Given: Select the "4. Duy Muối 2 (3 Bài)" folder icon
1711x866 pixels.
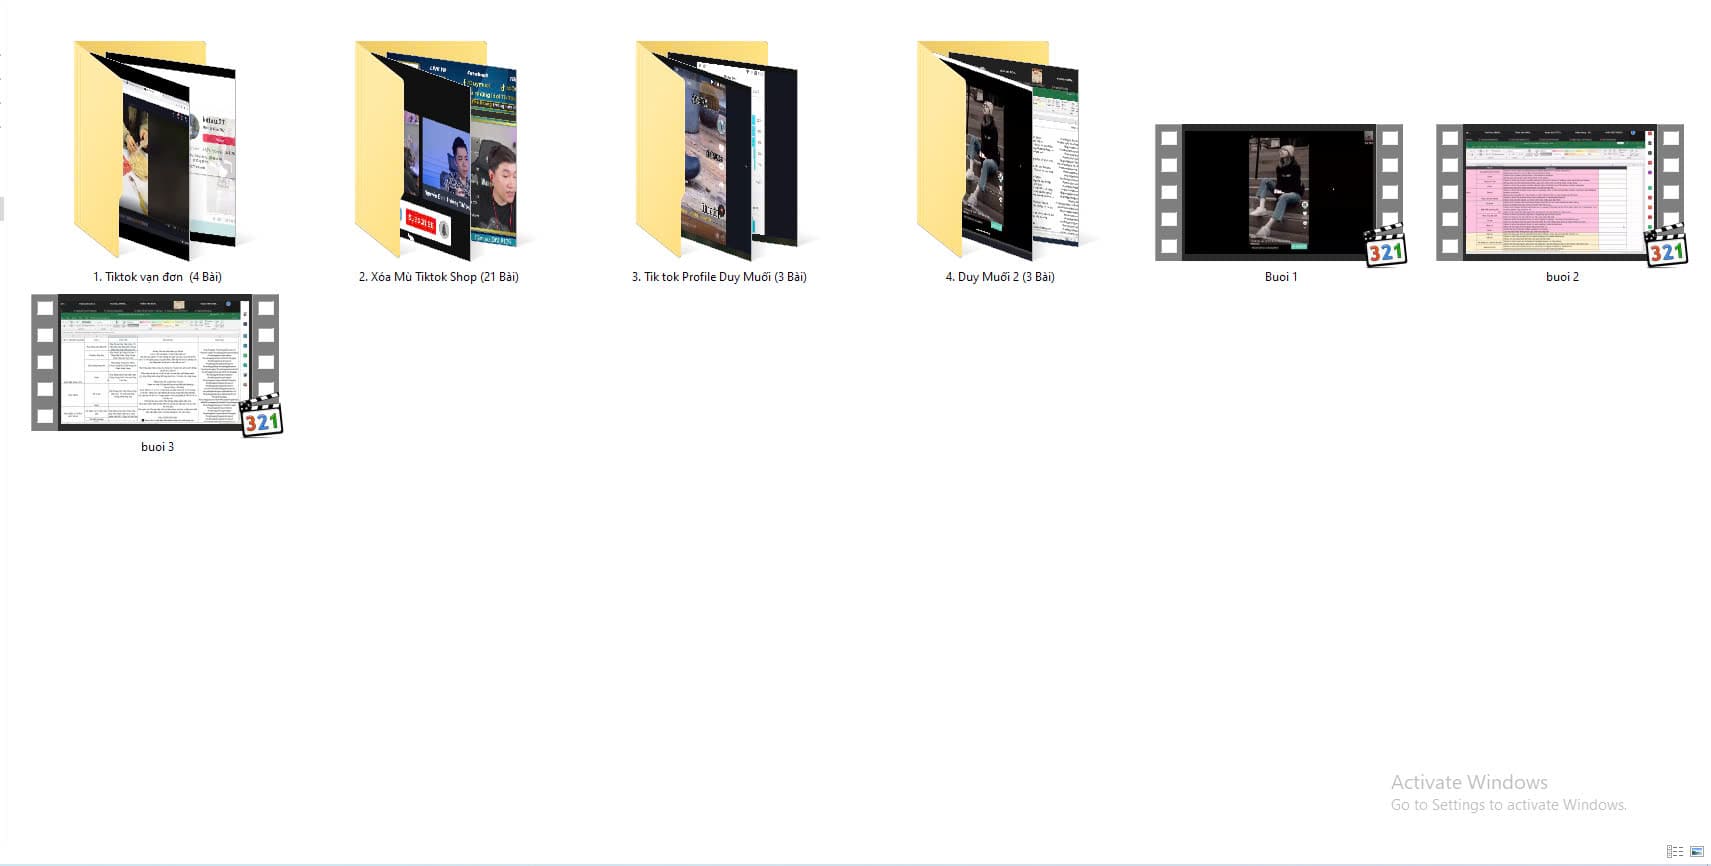Looking at the screenshot, I should point(998,151).
